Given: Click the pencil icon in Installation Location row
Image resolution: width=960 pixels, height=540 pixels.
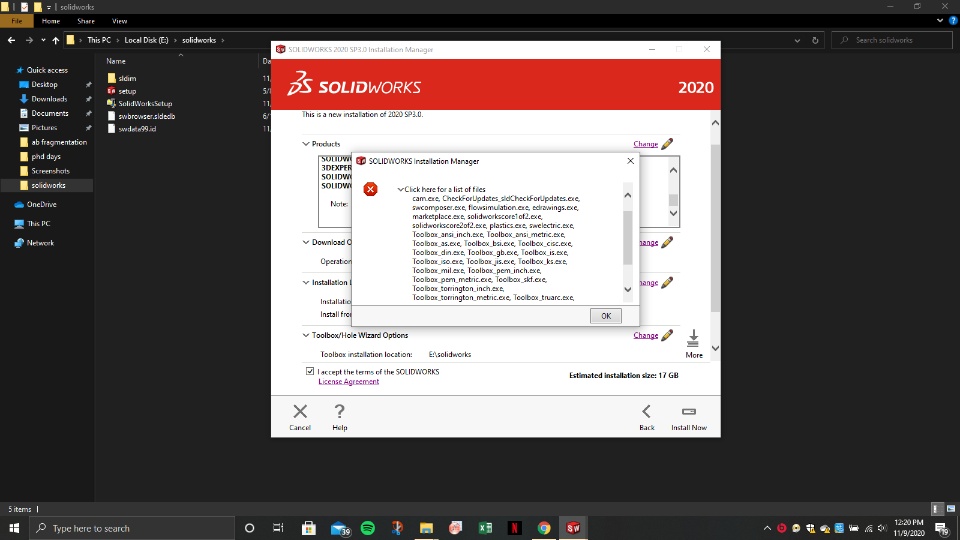Looking at the screenshot, I should [x=667, y=282].
